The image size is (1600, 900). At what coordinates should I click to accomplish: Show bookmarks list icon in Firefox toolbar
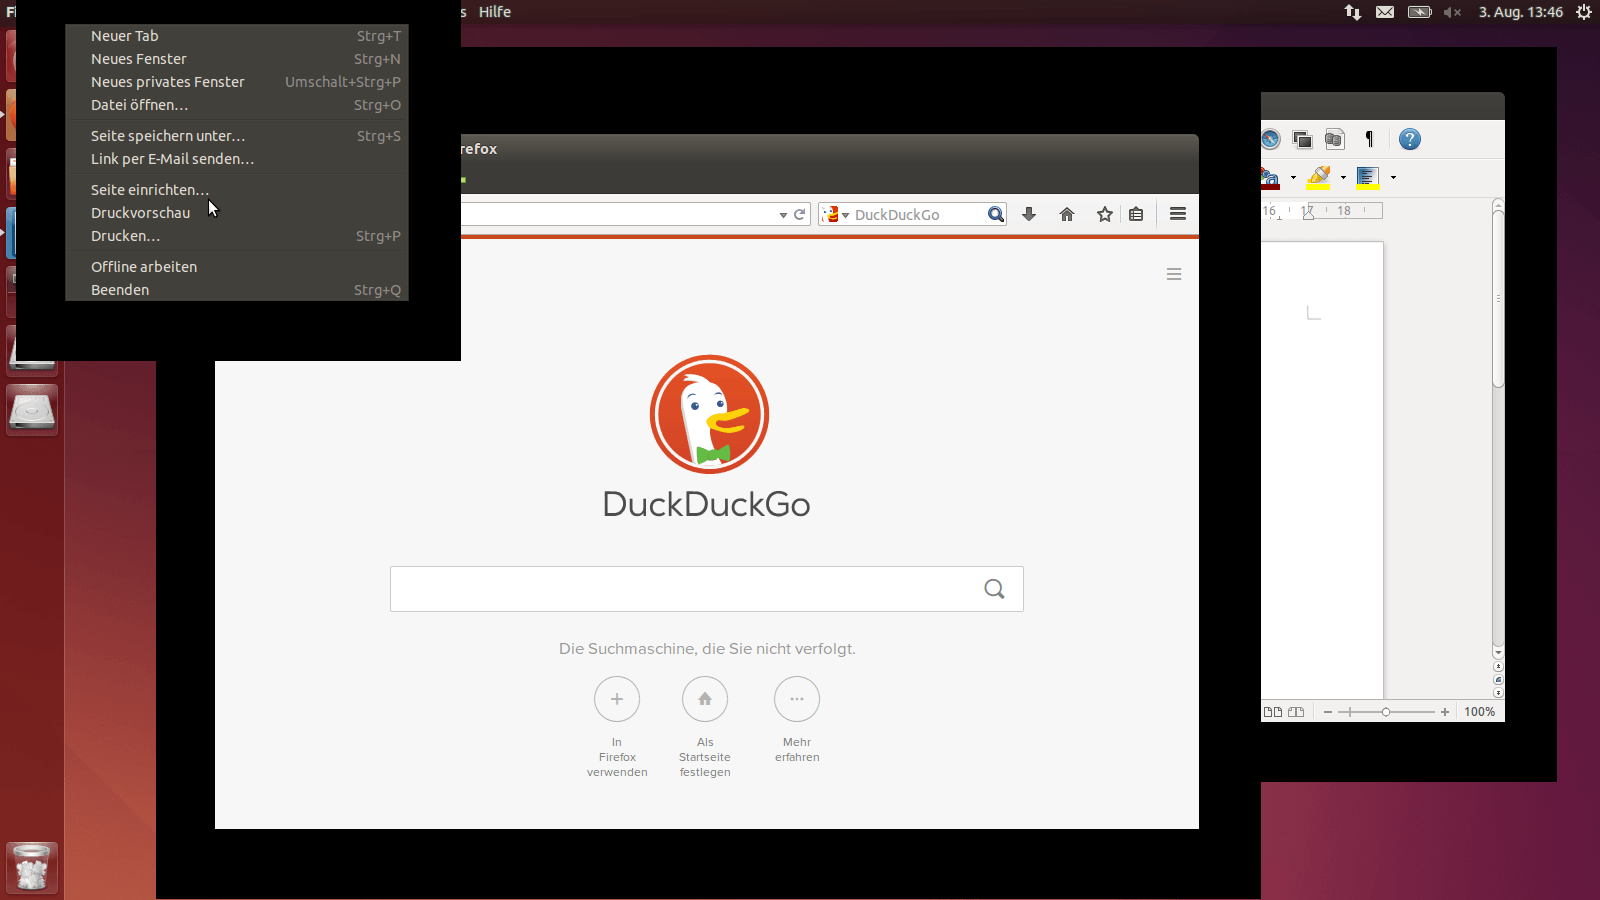coord(1136,214)
